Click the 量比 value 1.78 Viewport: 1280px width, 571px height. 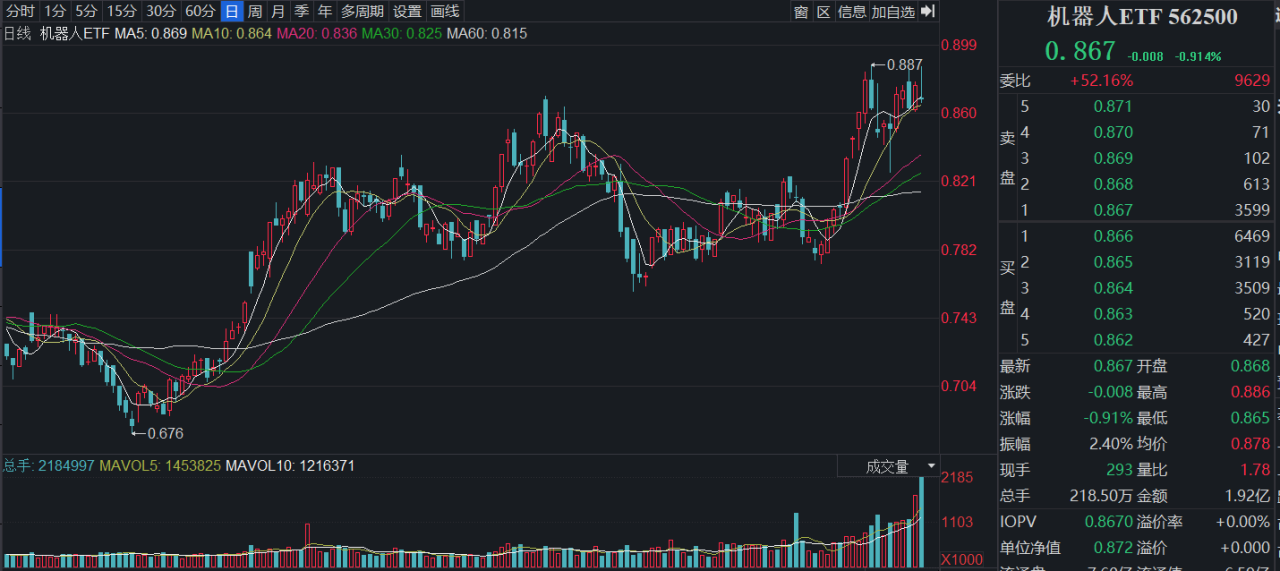pos(1256,470)
